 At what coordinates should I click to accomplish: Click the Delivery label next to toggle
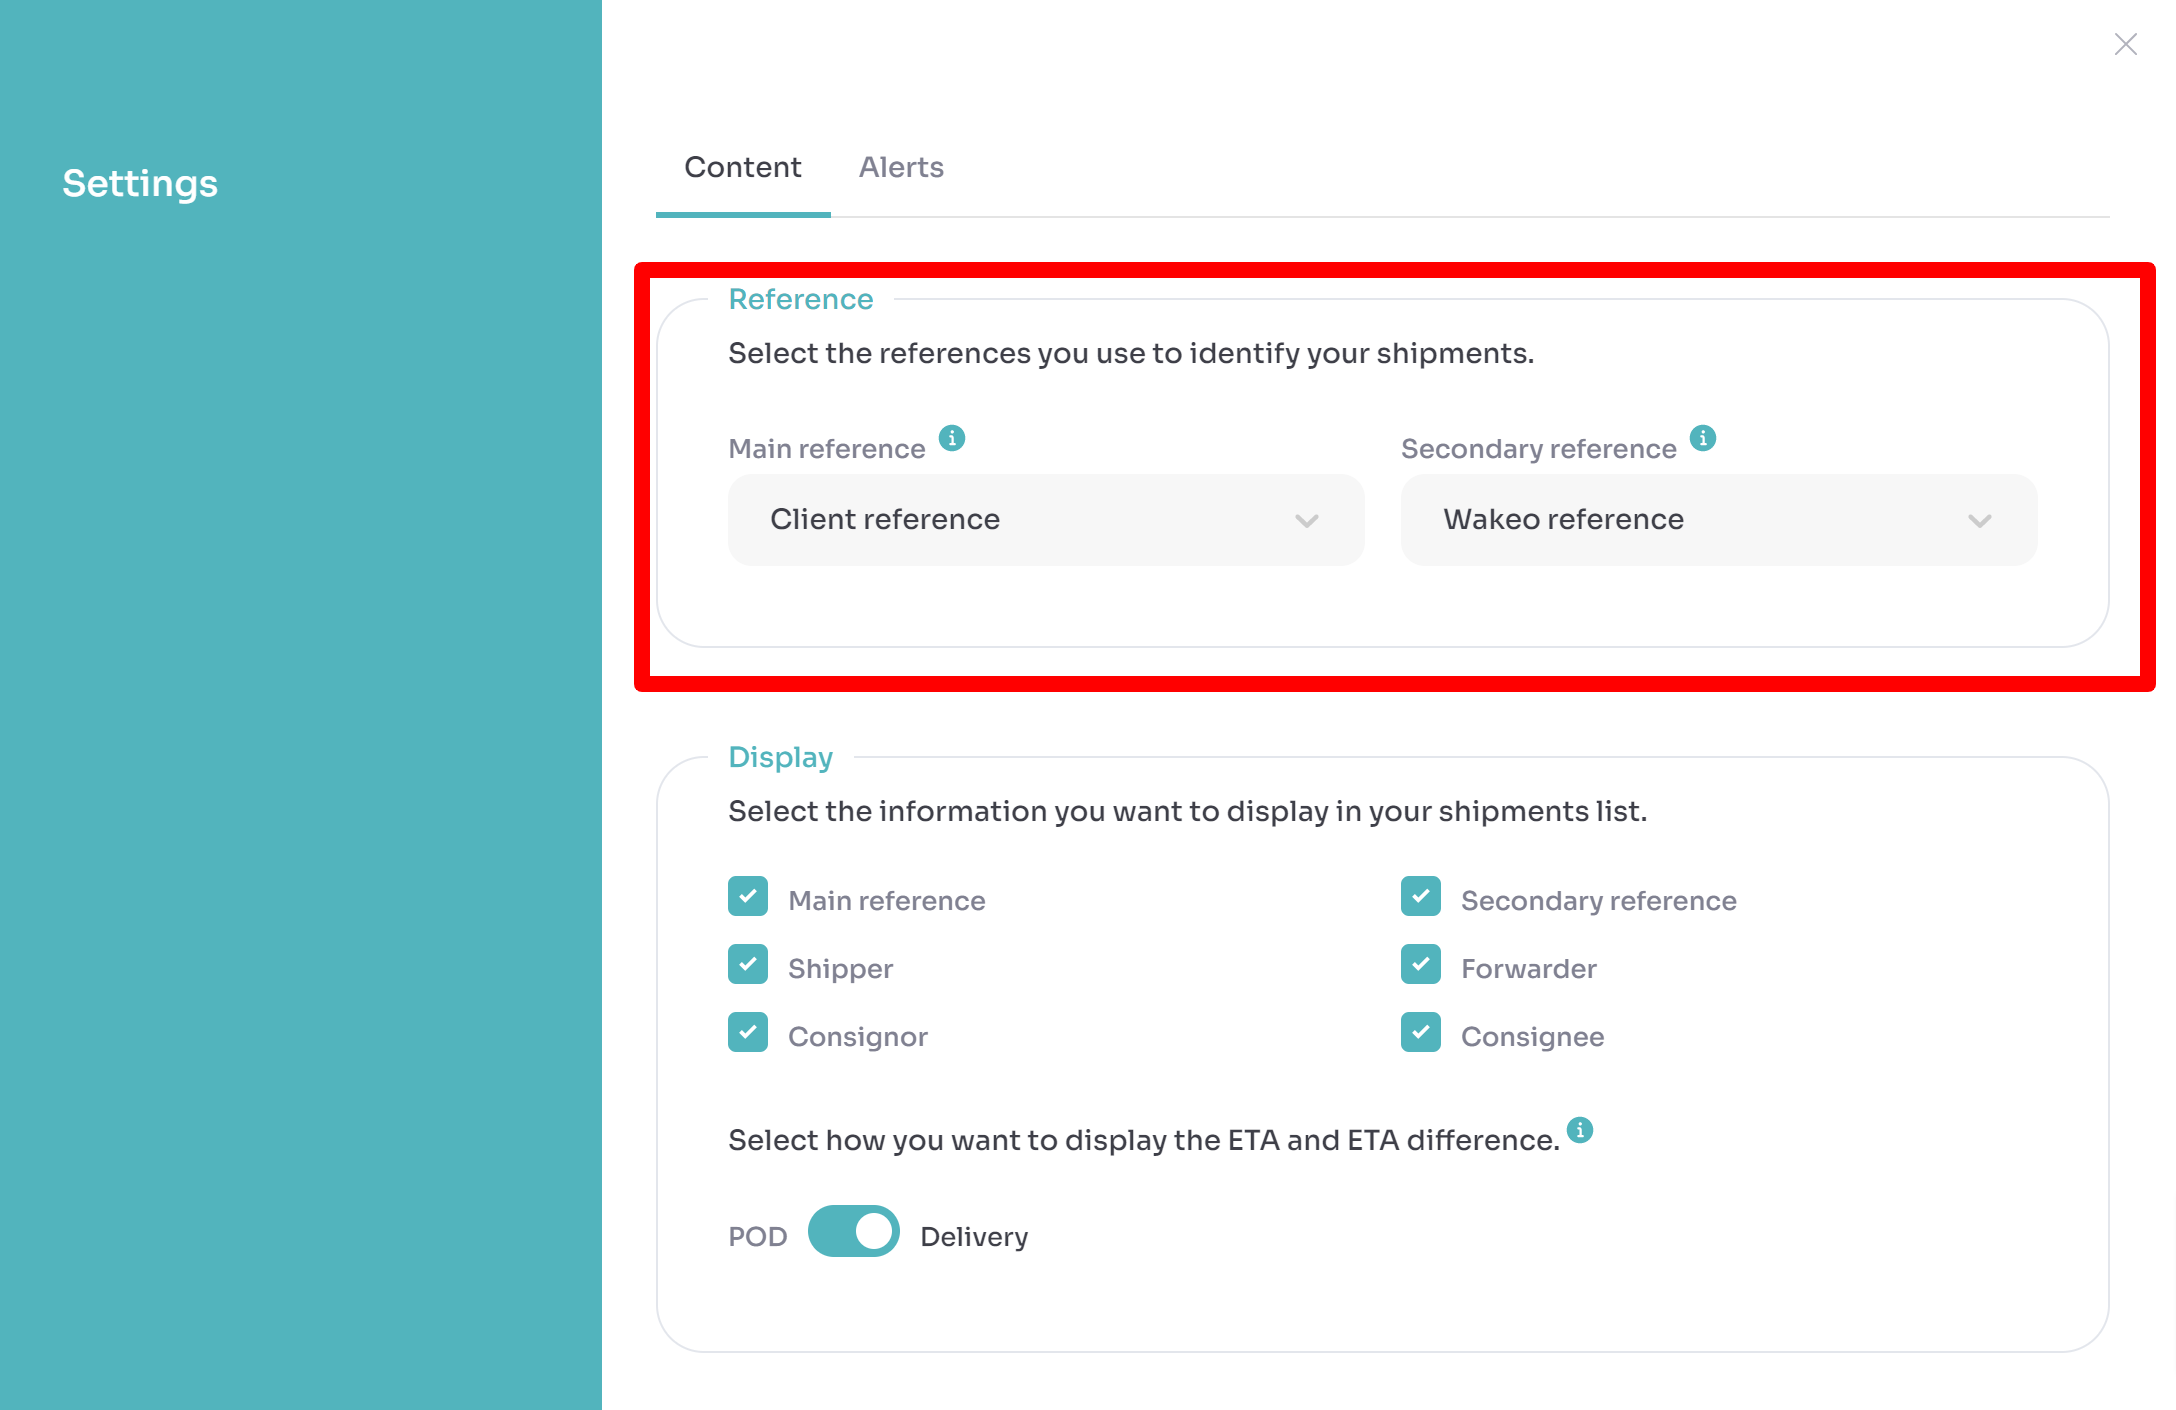pos(974,1237)
